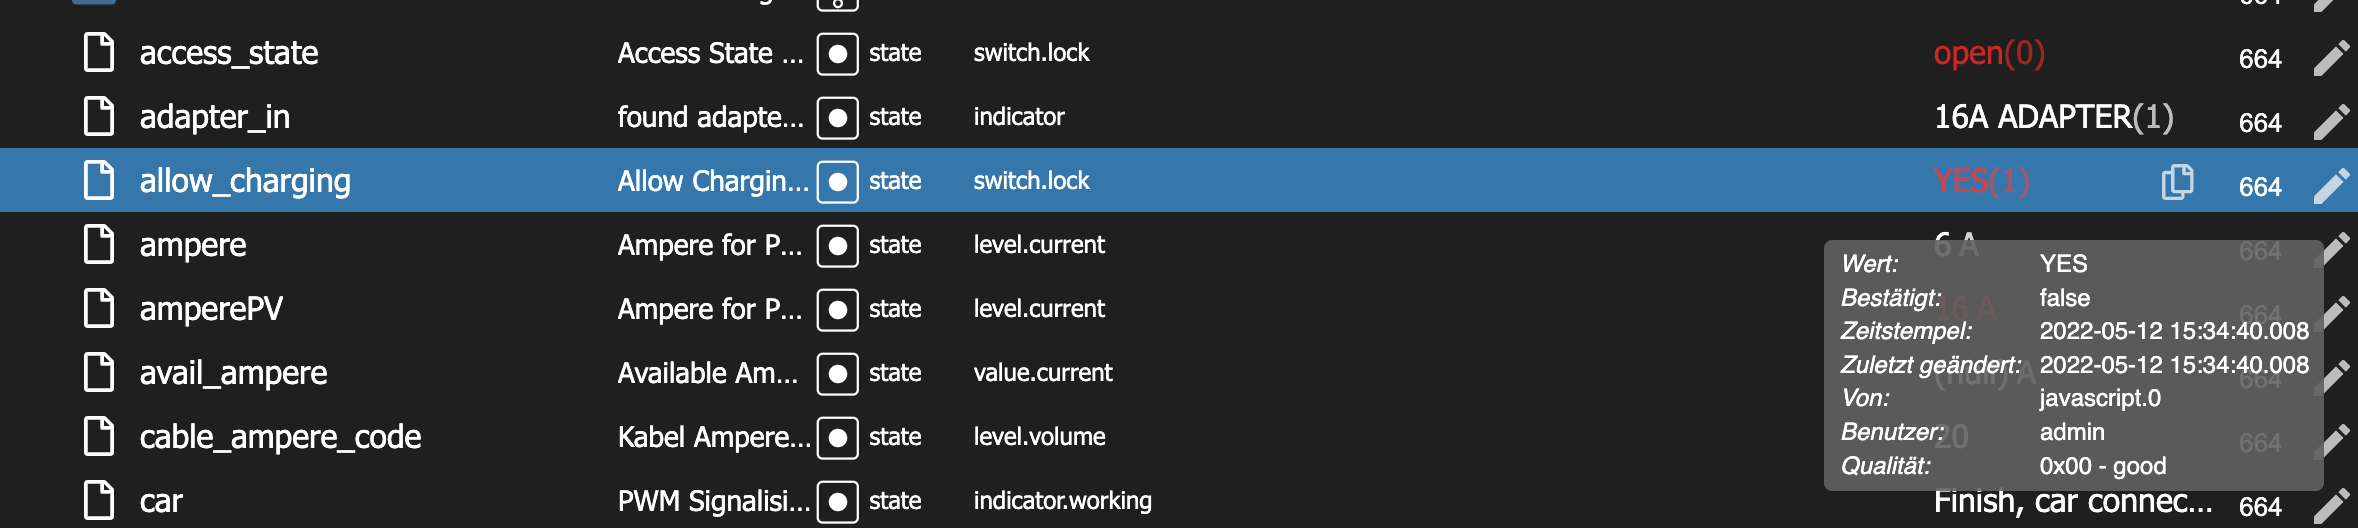Click the file icon beside avail_ampere

coord(99,372)
